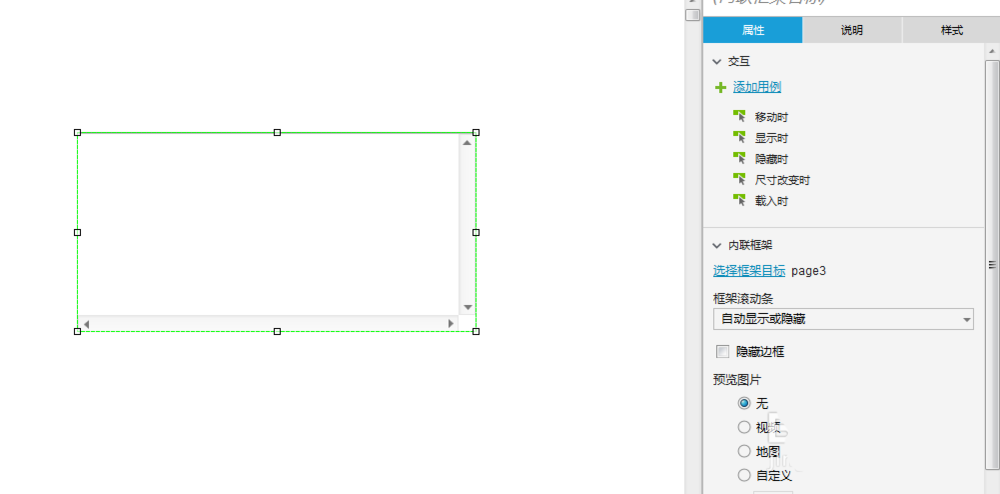Screen dimensions: 1000x494
Task: Click the inline frame's scroll right arrow
Action: point(451,324)
